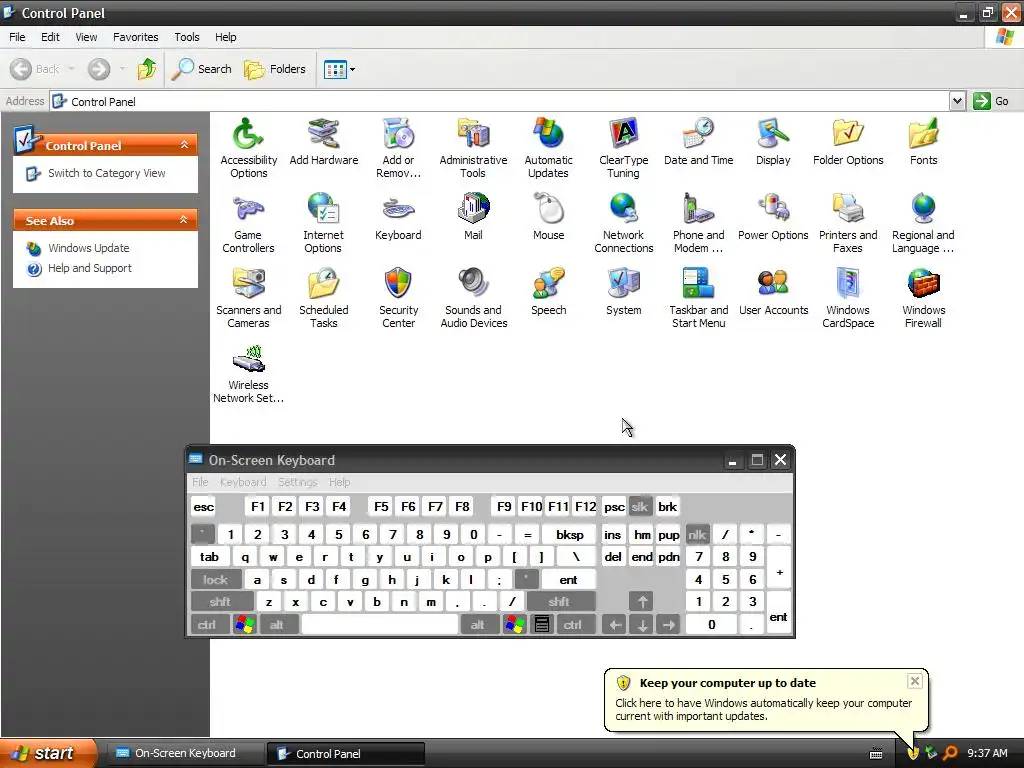Click the Search toolbar button
The image size is (1024, 768).
pos(202,69)
